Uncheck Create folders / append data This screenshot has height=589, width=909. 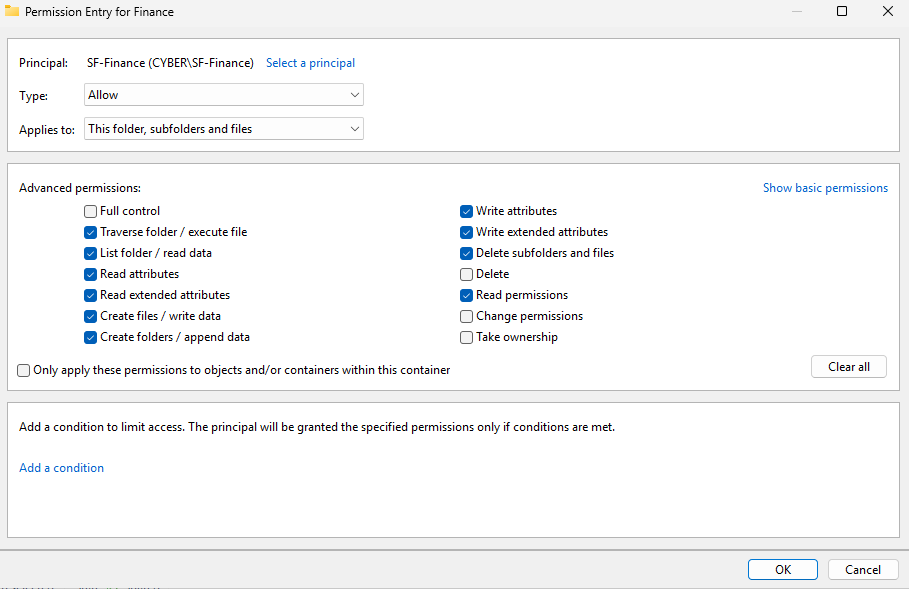tap(91, 337)
